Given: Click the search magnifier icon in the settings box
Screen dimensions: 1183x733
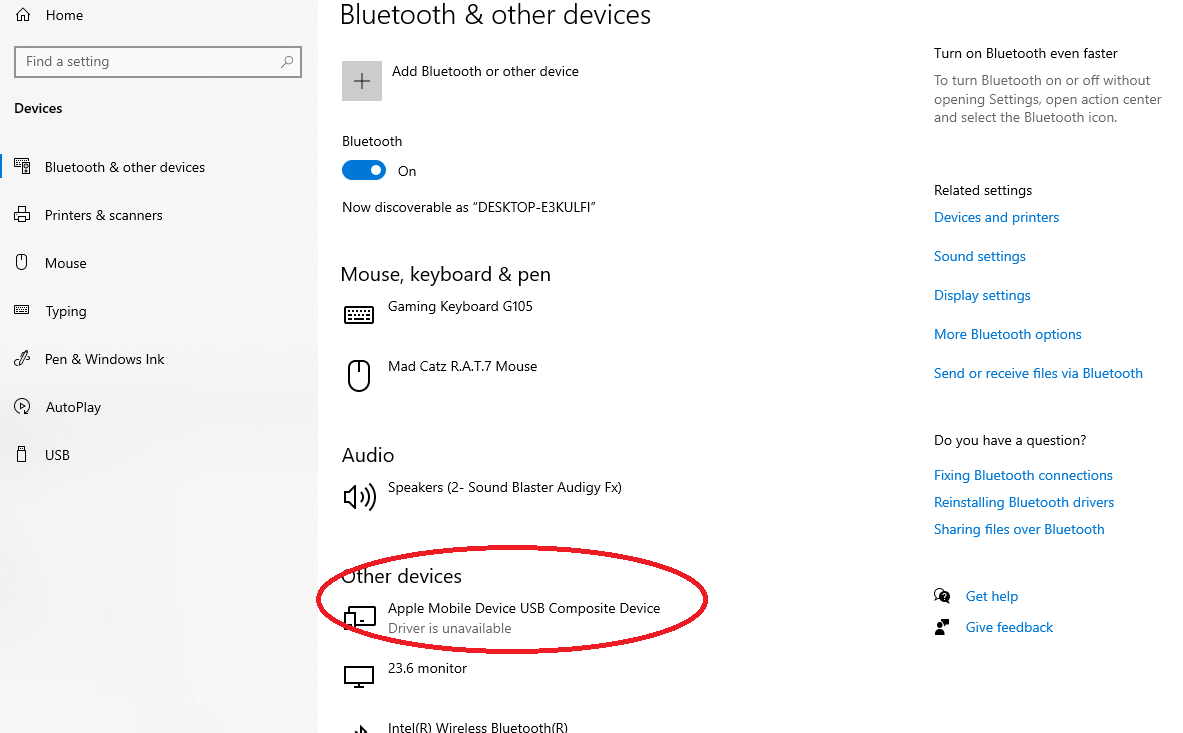Looking at the screenshot, I should click(x=287, y=62).
